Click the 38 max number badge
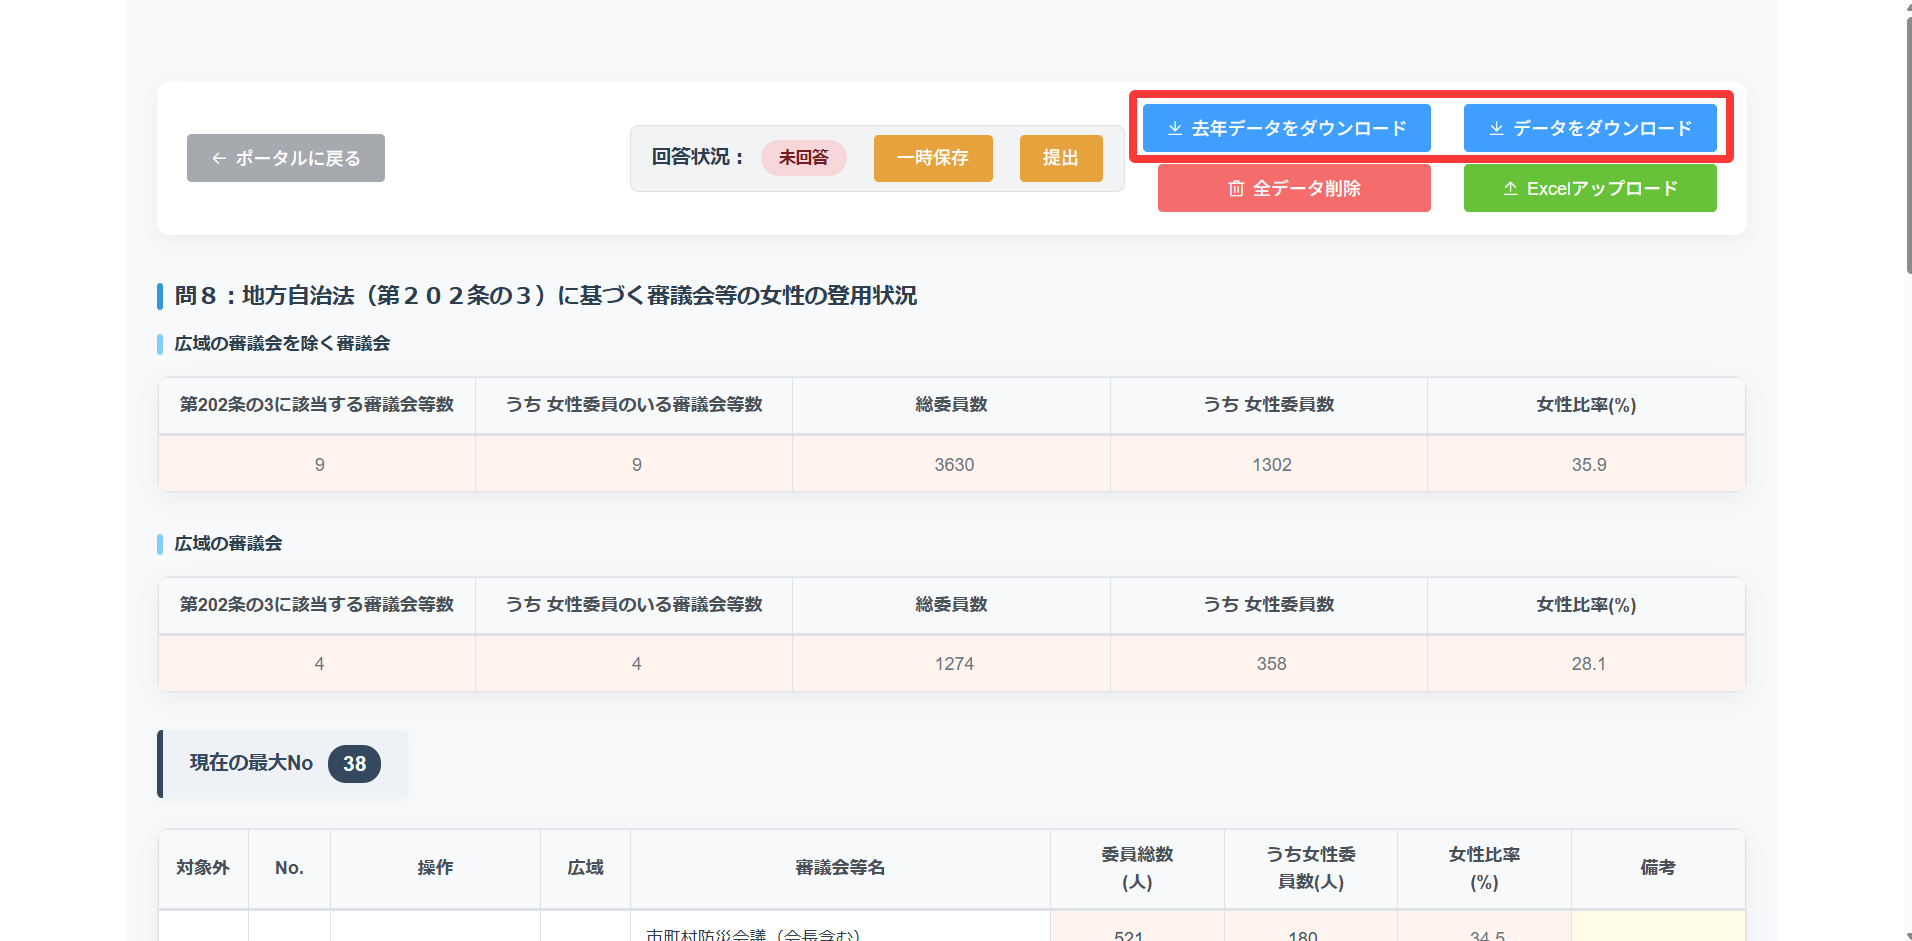Screen dimensions: 1912x941 (354, 764)
